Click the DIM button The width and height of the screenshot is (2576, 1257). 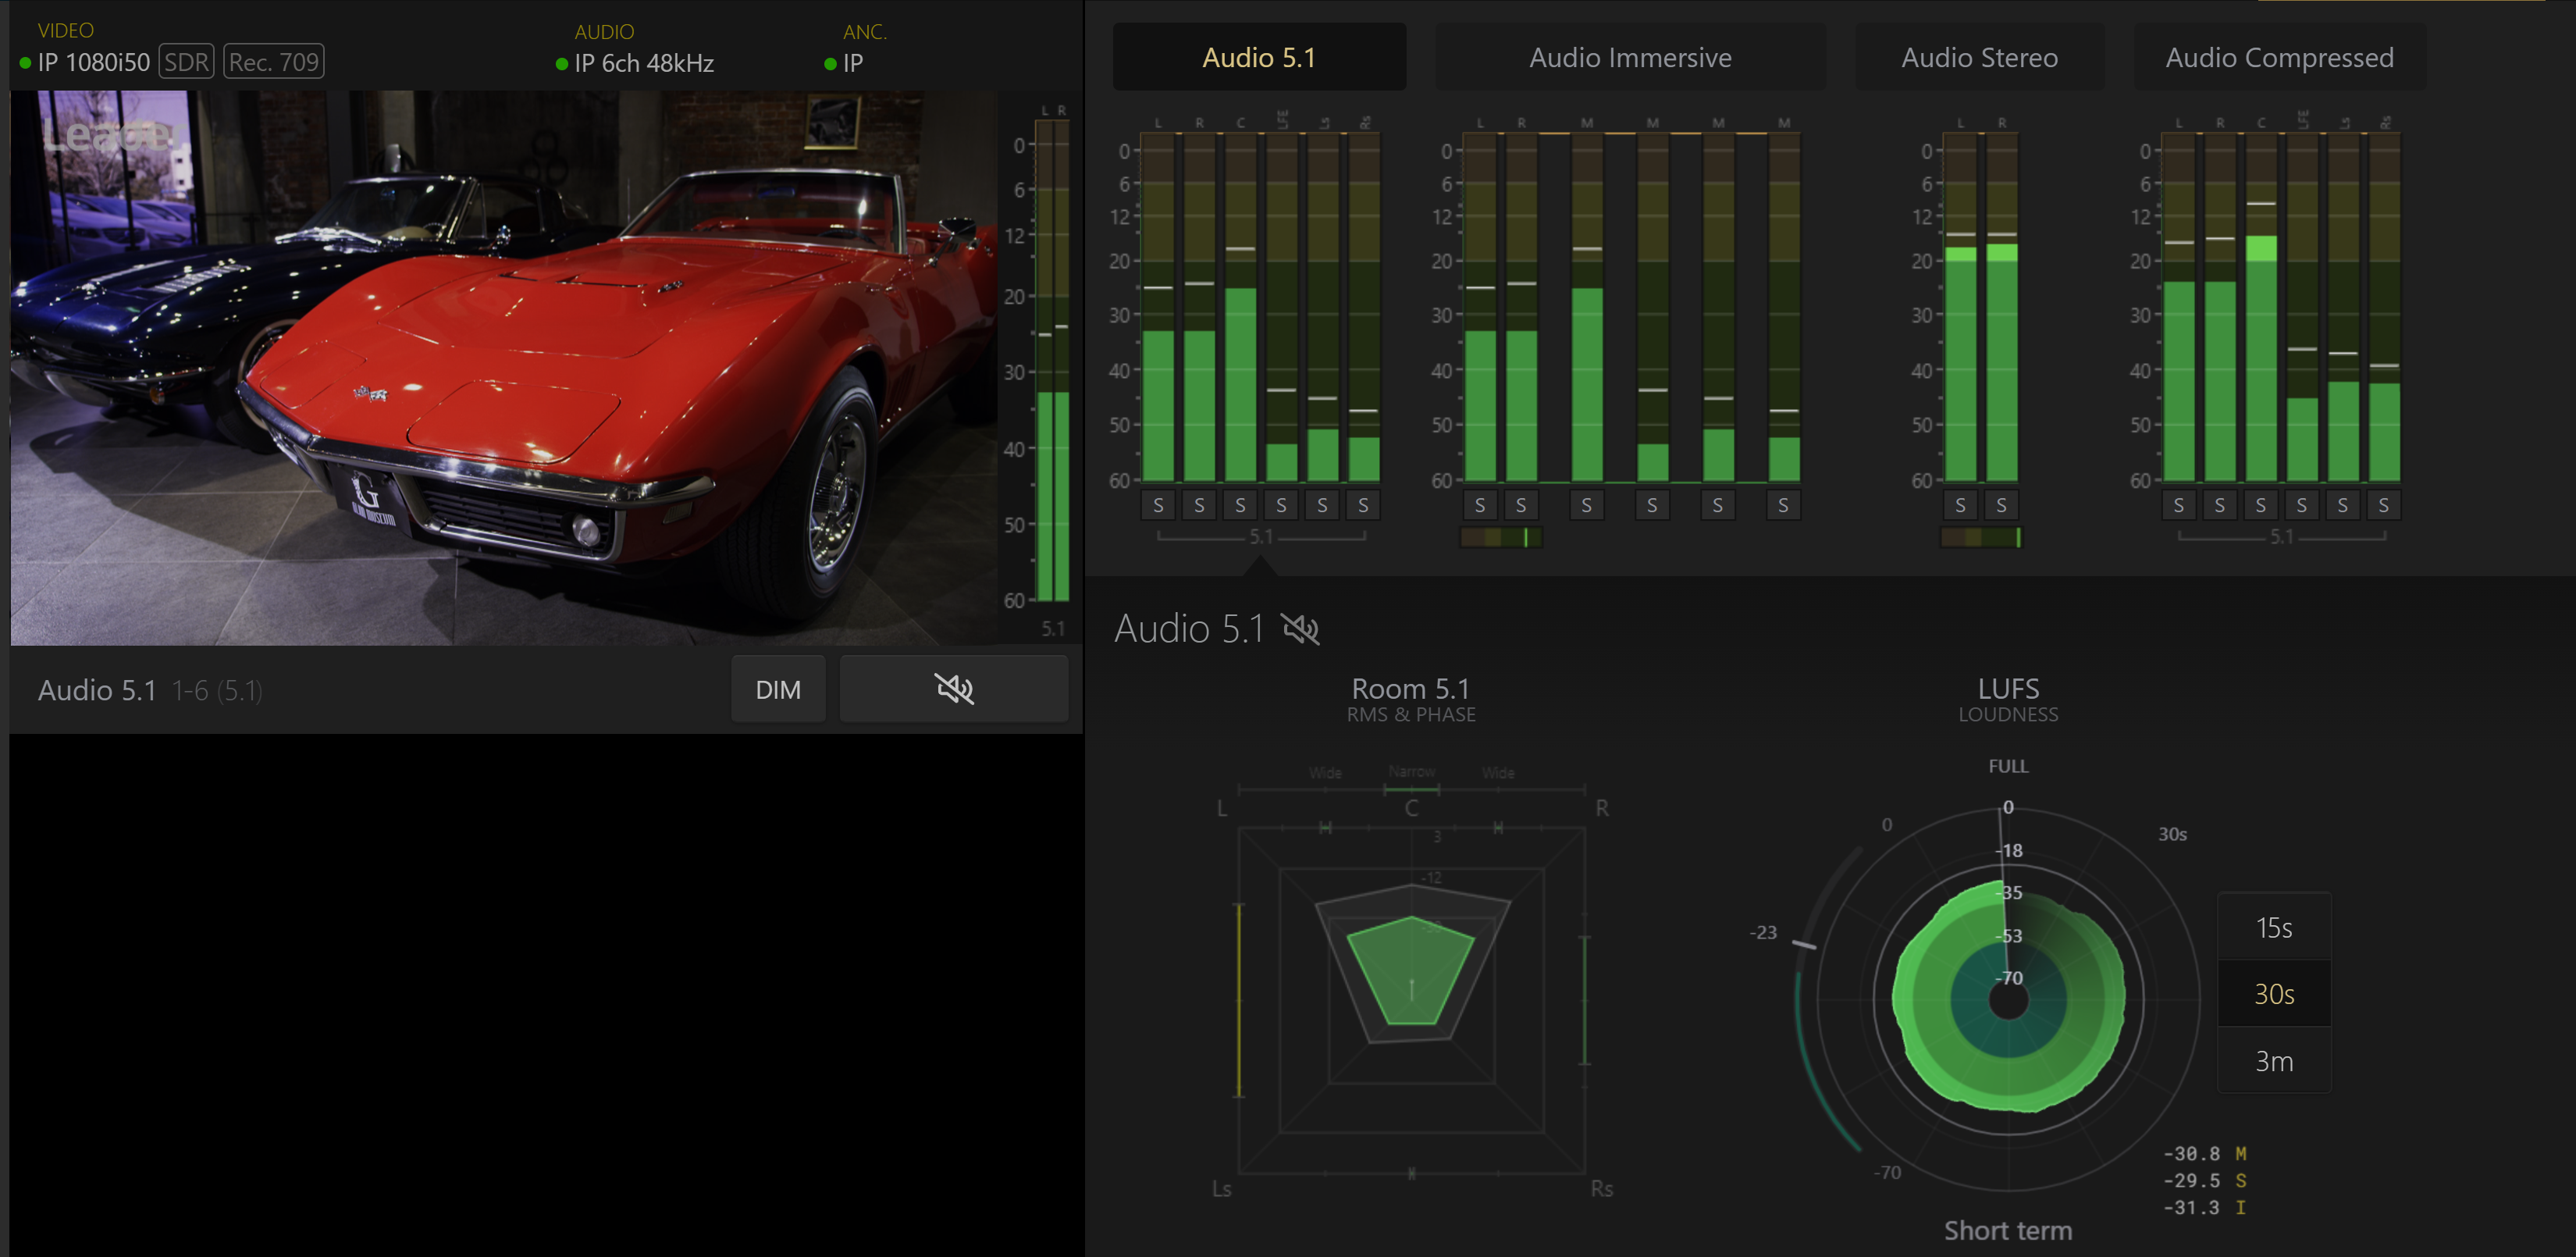coord(778,689)
